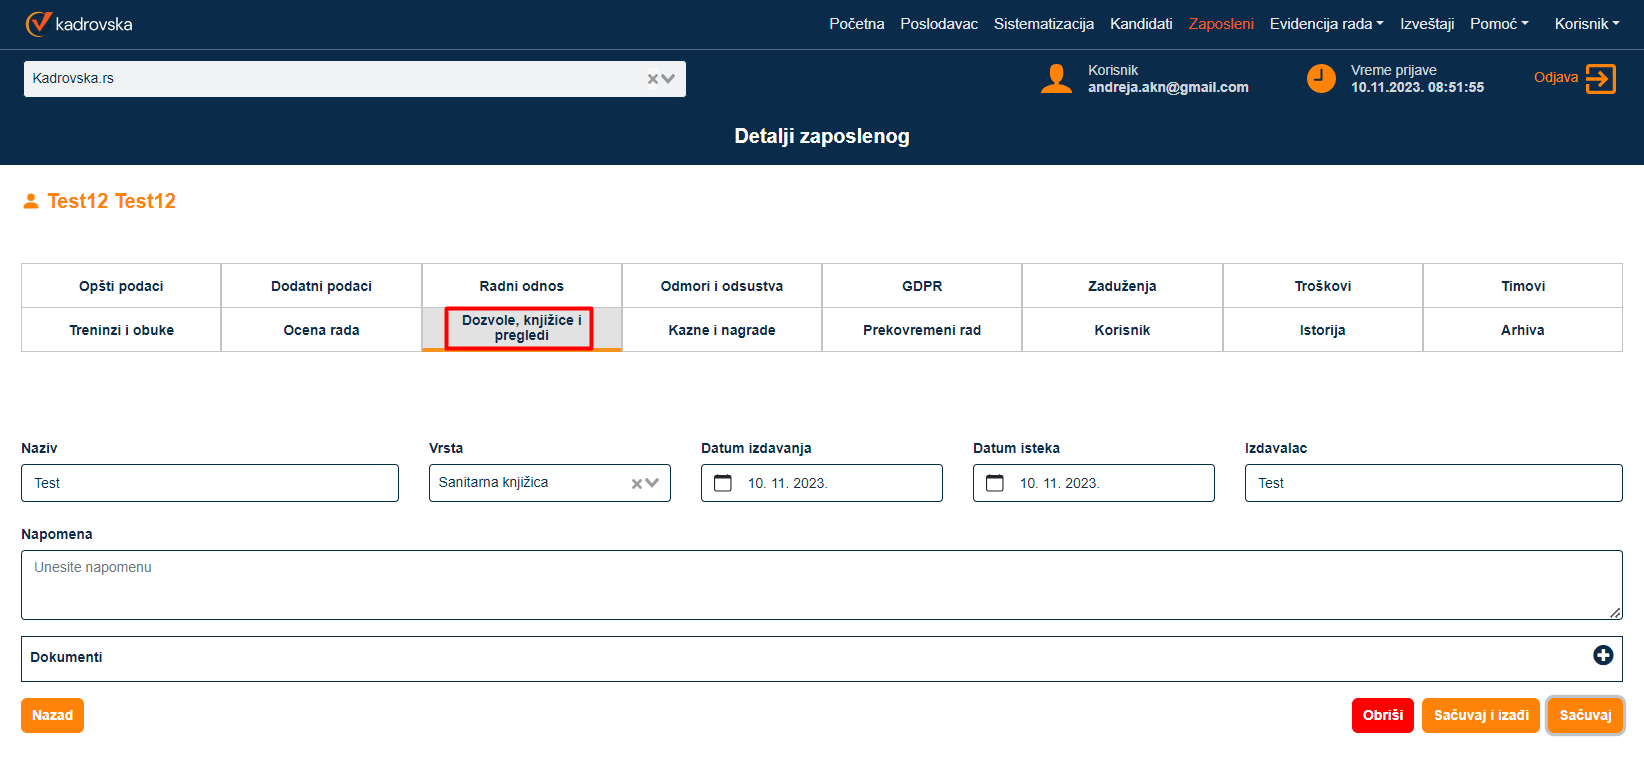Open calendar picker for Datum izdavanja

coord(723,483)
